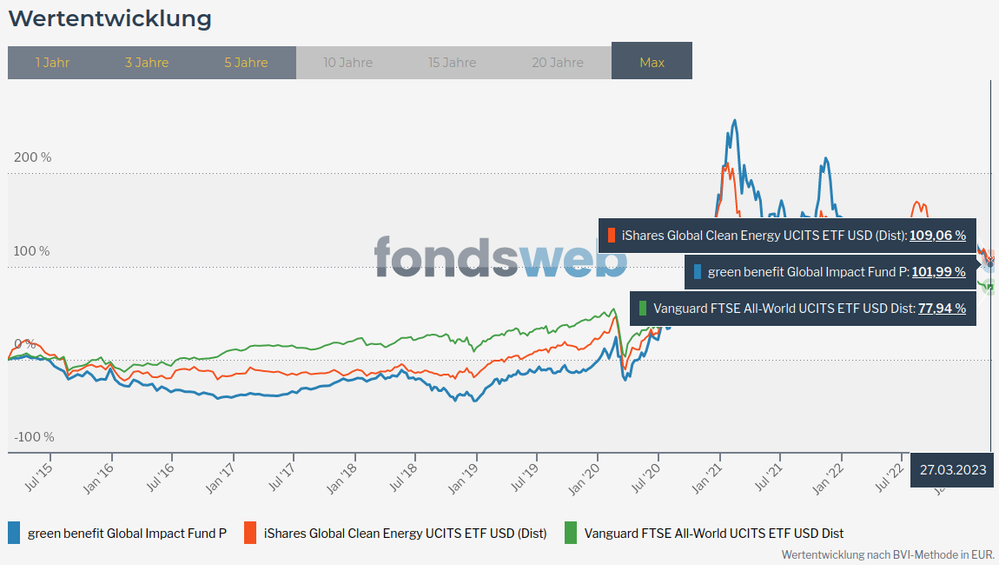Select the 1 Jahr time range
Viewport: 999px width, 565px height.
tap(52, 62)
